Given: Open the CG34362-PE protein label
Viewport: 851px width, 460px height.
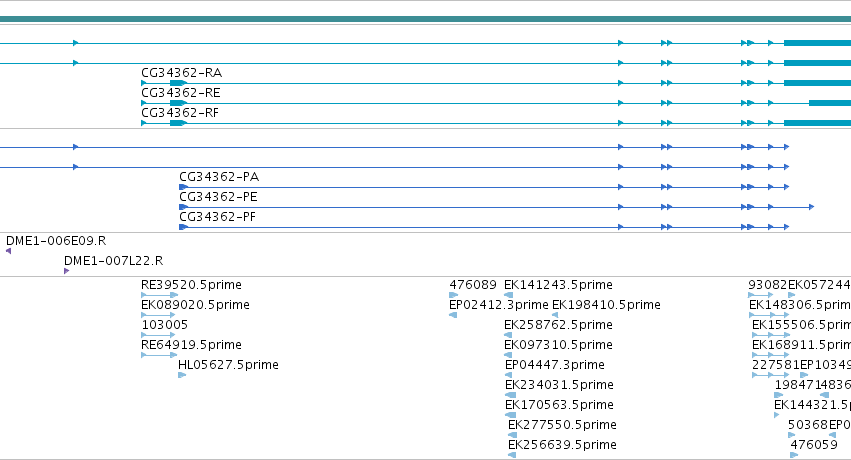Looking at the screenshot, I should point(218,197).
